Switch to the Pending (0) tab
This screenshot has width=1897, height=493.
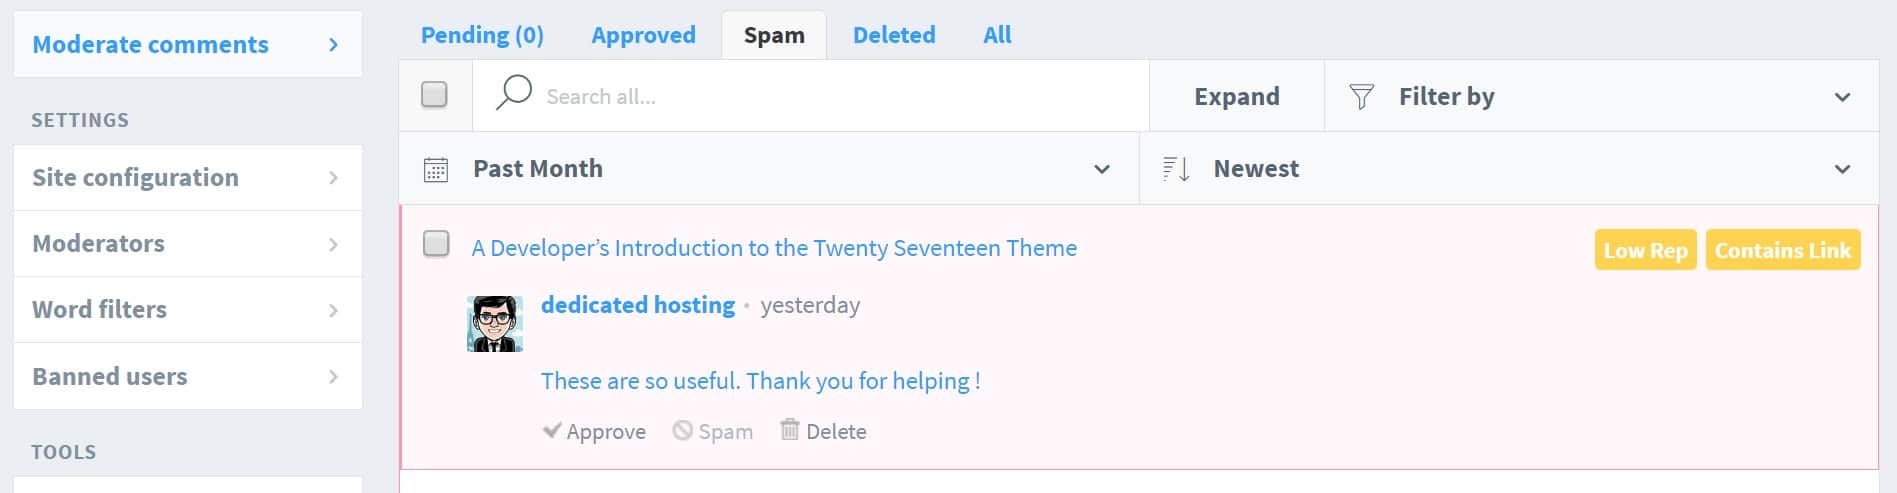(482, 35)
